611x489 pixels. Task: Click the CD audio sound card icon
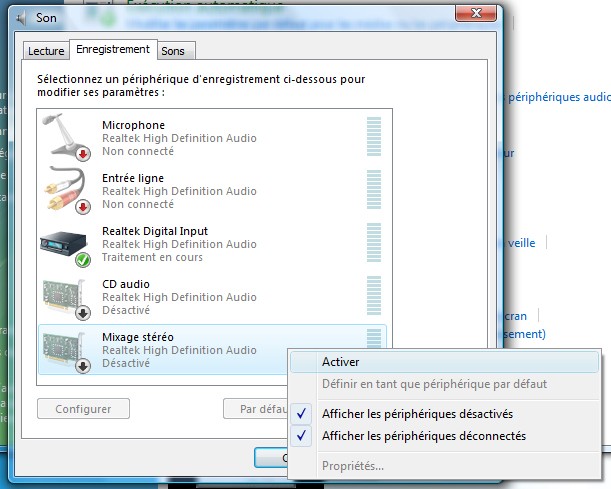tap(65, 297)
